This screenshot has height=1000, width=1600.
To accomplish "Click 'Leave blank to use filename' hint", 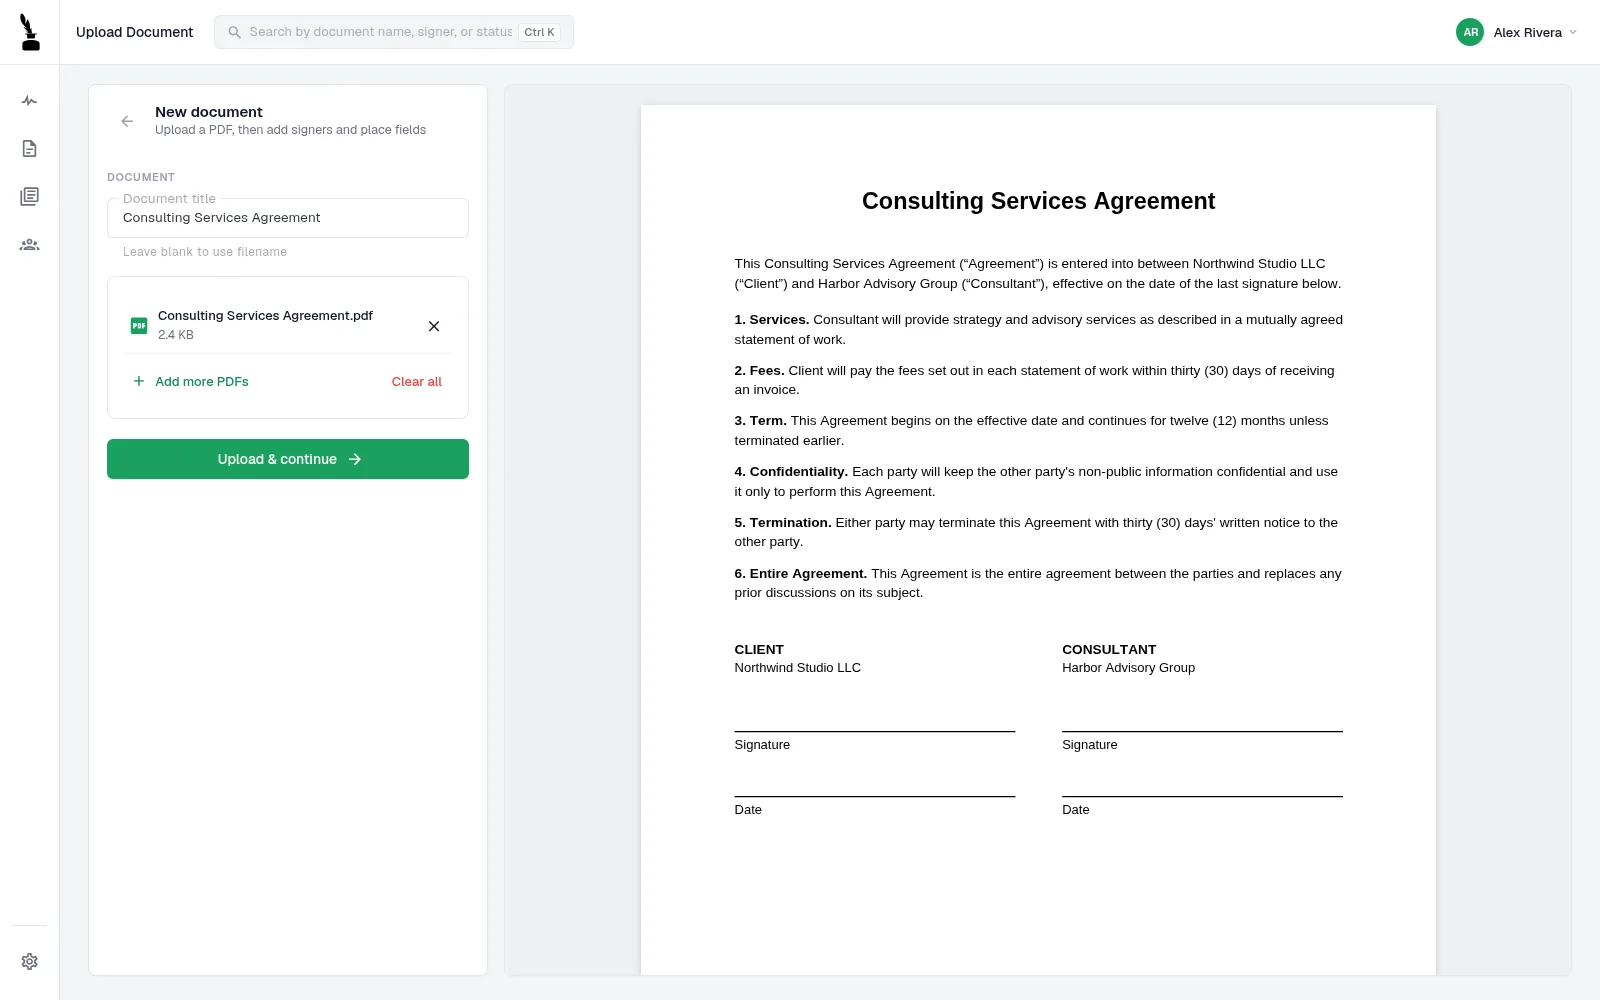I will pyautogui.click(x=205, y=252).
